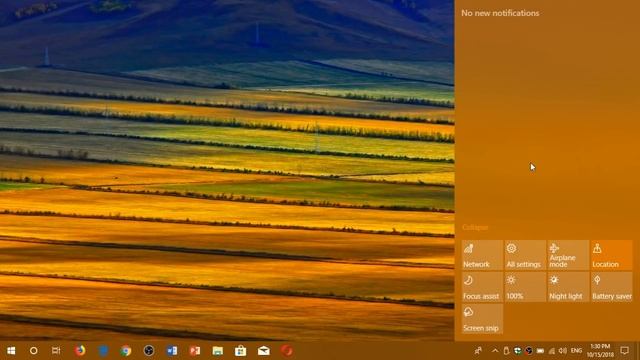Open the red swirl app on taskbar
The width and height of the screenshot is (640, 360).
(287, 351)
